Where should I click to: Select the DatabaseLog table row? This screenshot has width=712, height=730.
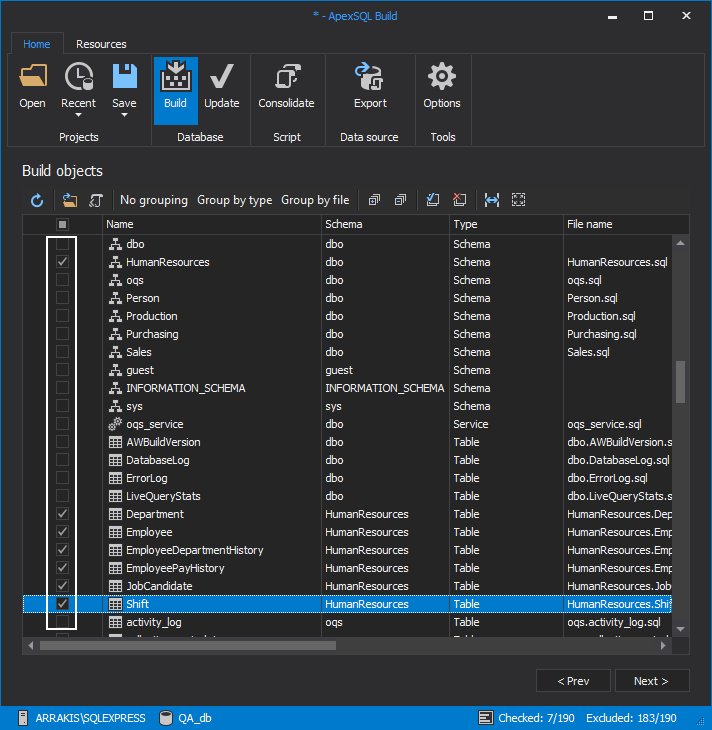tap(347, 460)
